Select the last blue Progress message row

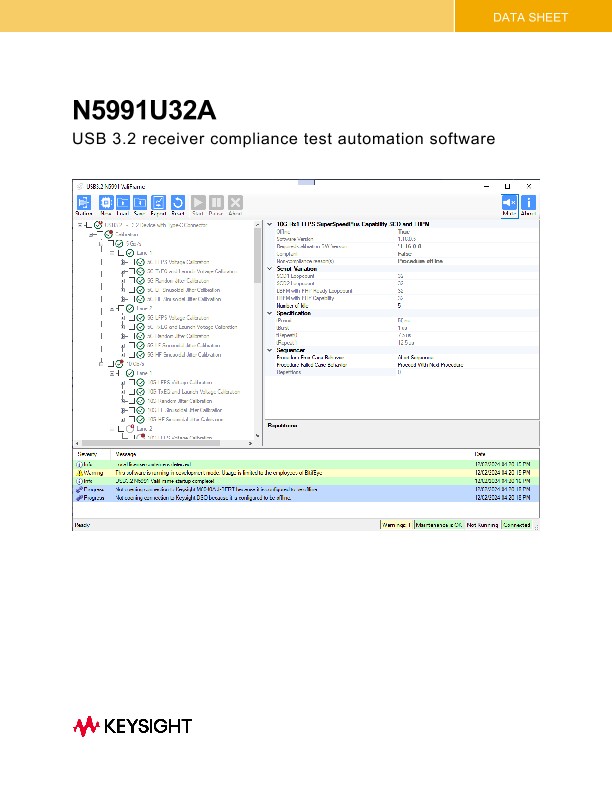(x=306, y=498)
